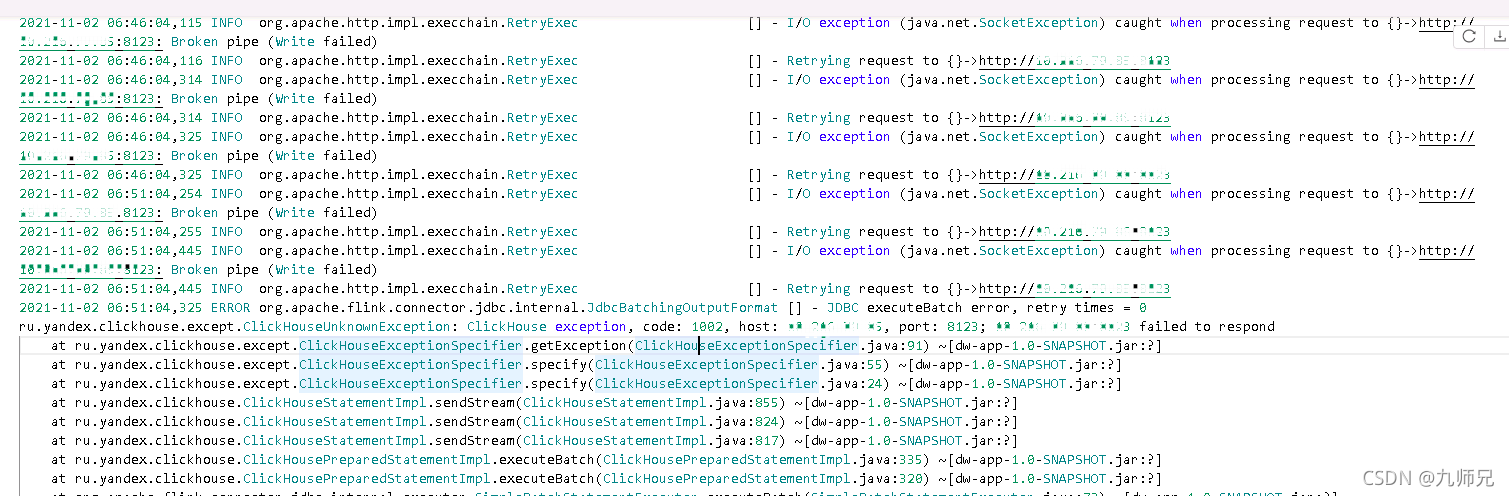Viewport: 1509px width, 496px height.
Task: Click the executeBatch ClickHousePreparedStatementImpl.java:320 line
Action: point(606,479)
